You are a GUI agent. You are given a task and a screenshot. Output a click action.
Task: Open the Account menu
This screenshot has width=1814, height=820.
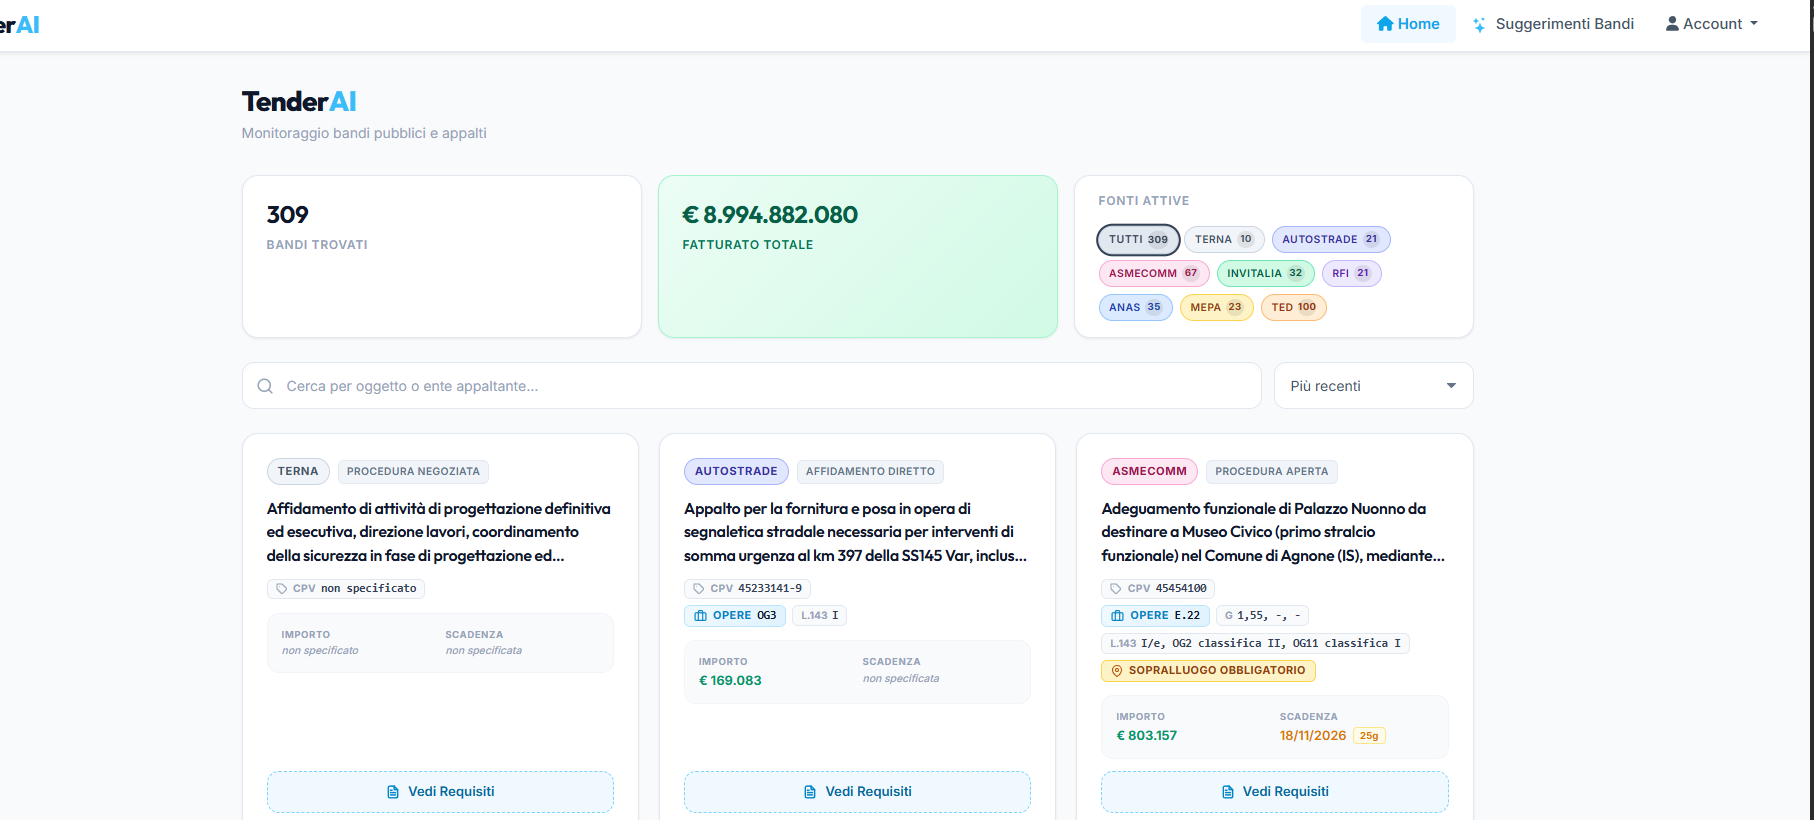[1711, 24]
